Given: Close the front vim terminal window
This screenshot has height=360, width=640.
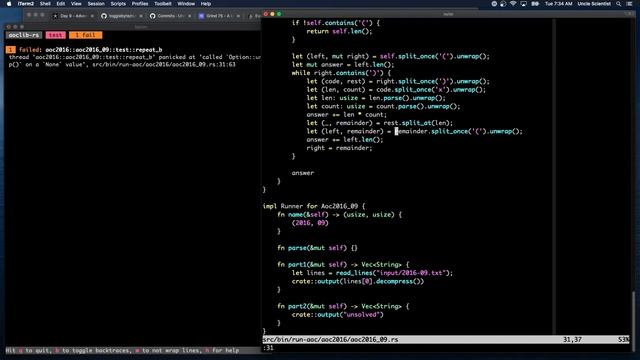Looking at the screenshot, I should (266, 14).
